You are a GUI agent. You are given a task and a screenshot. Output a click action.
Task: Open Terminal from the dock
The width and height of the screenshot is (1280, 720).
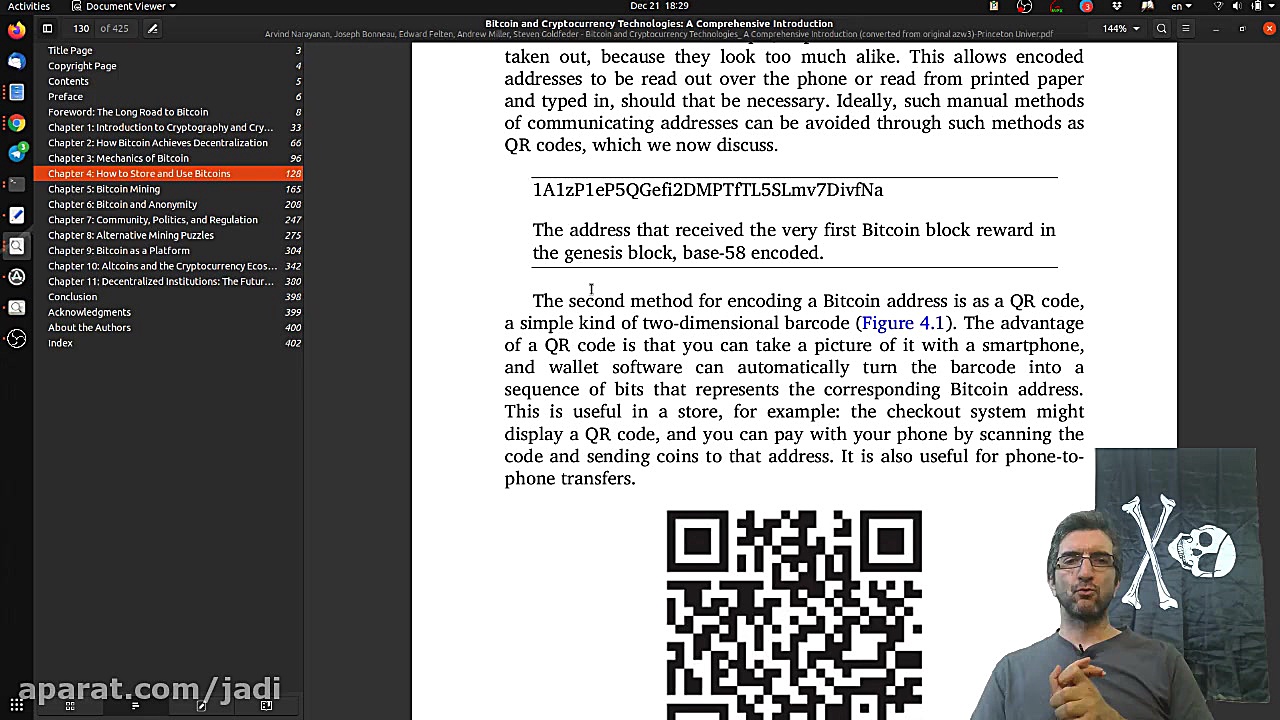16,184
